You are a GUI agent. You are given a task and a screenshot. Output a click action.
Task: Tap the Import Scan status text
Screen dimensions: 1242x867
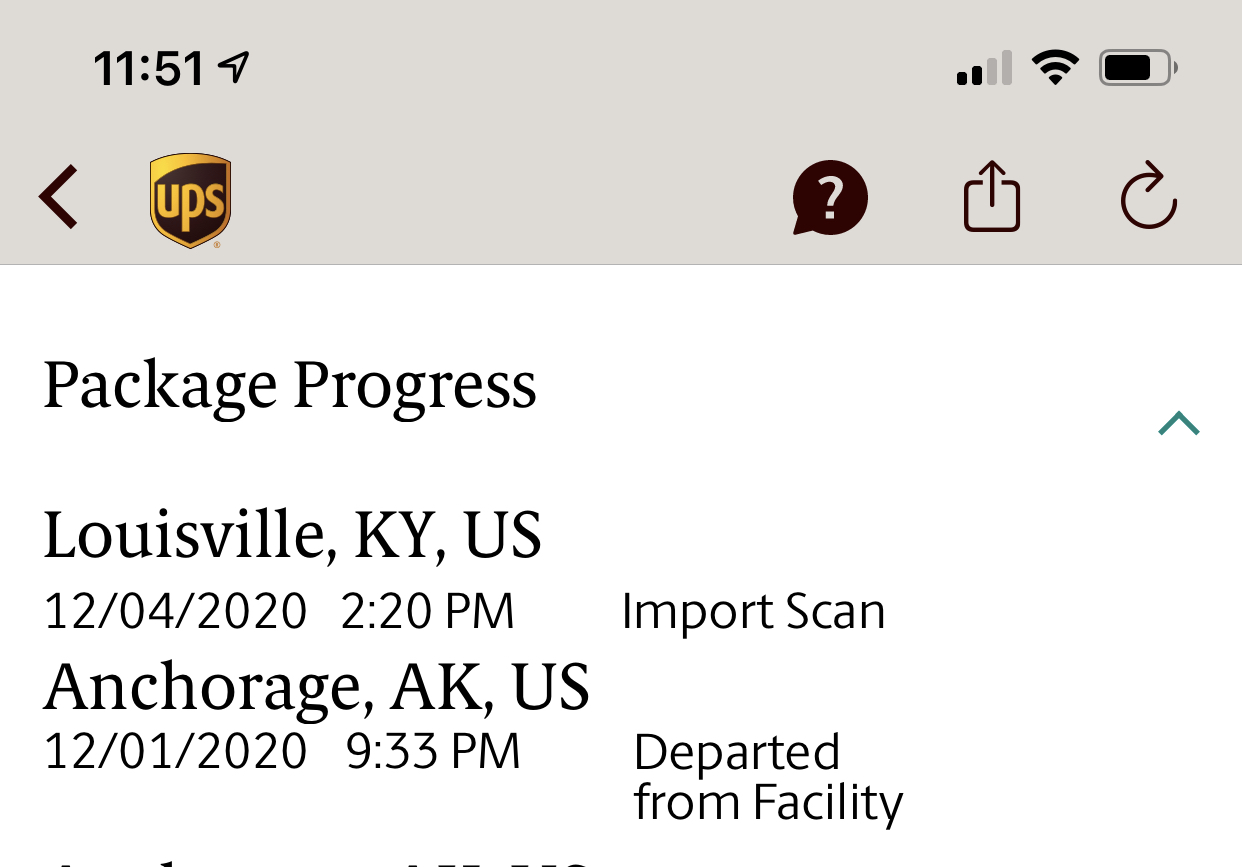(753, 611)
